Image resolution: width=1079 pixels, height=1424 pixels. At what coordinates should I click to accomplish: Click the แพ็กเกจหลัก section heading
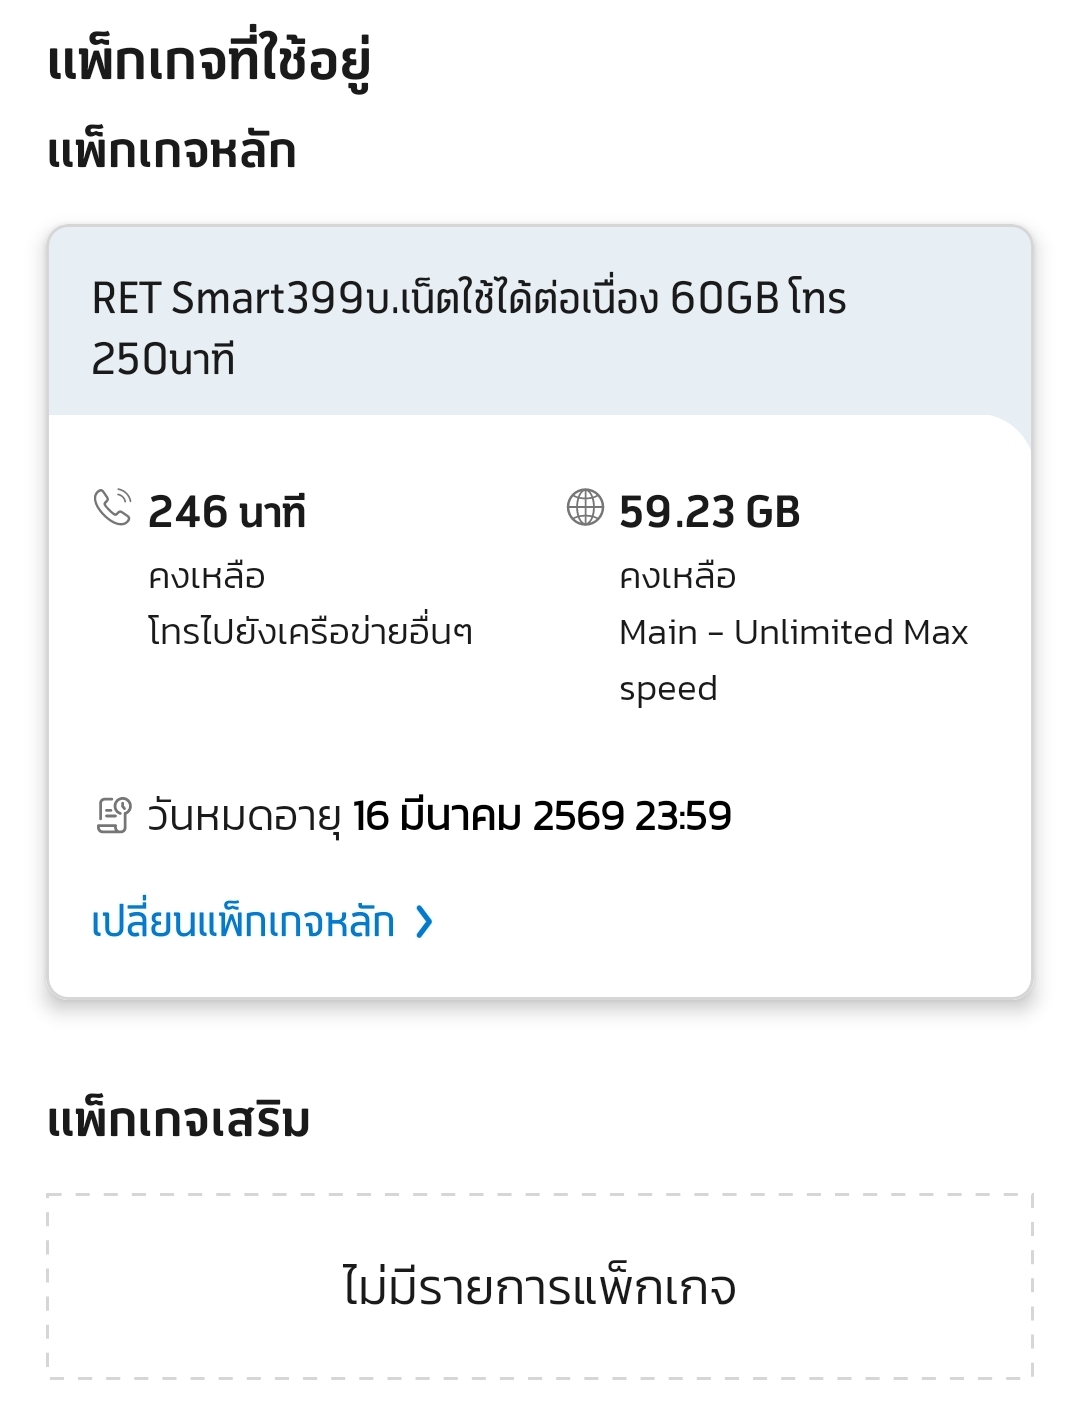tap(172, 152)
